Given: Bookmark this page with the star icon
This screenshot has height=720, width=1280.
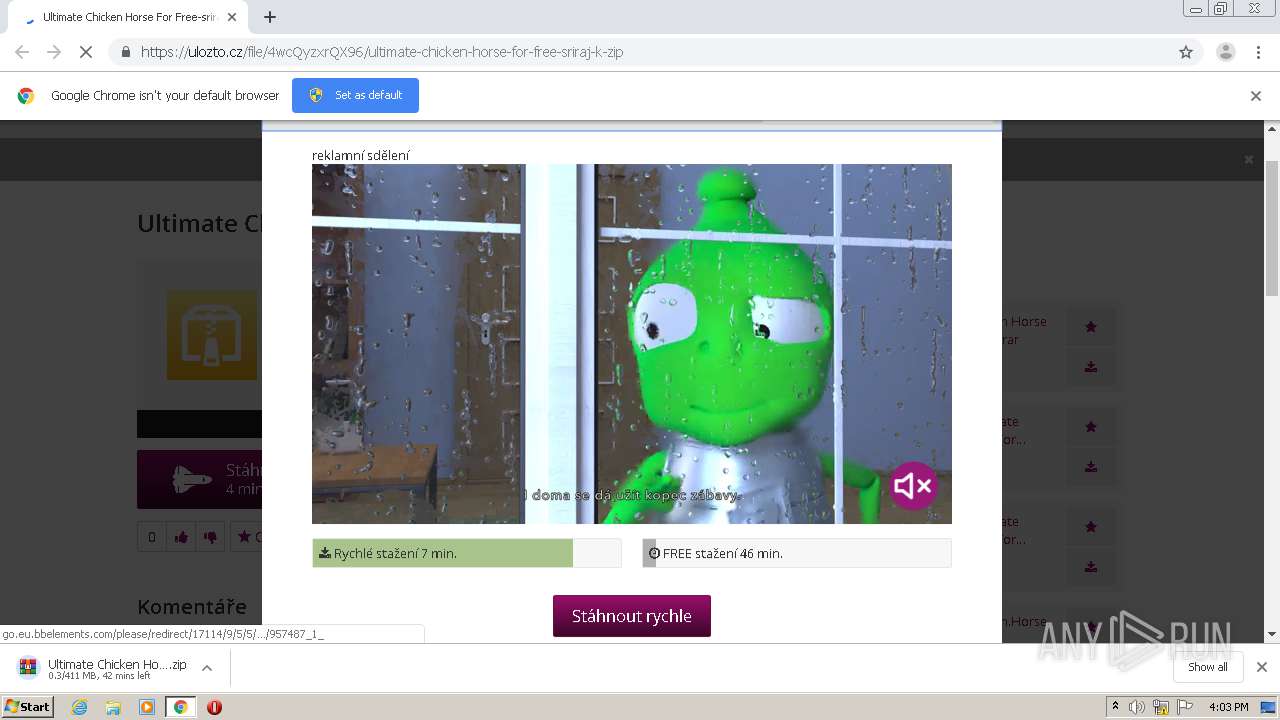Looking at the screenshot, I should [x=1186, y=52].
